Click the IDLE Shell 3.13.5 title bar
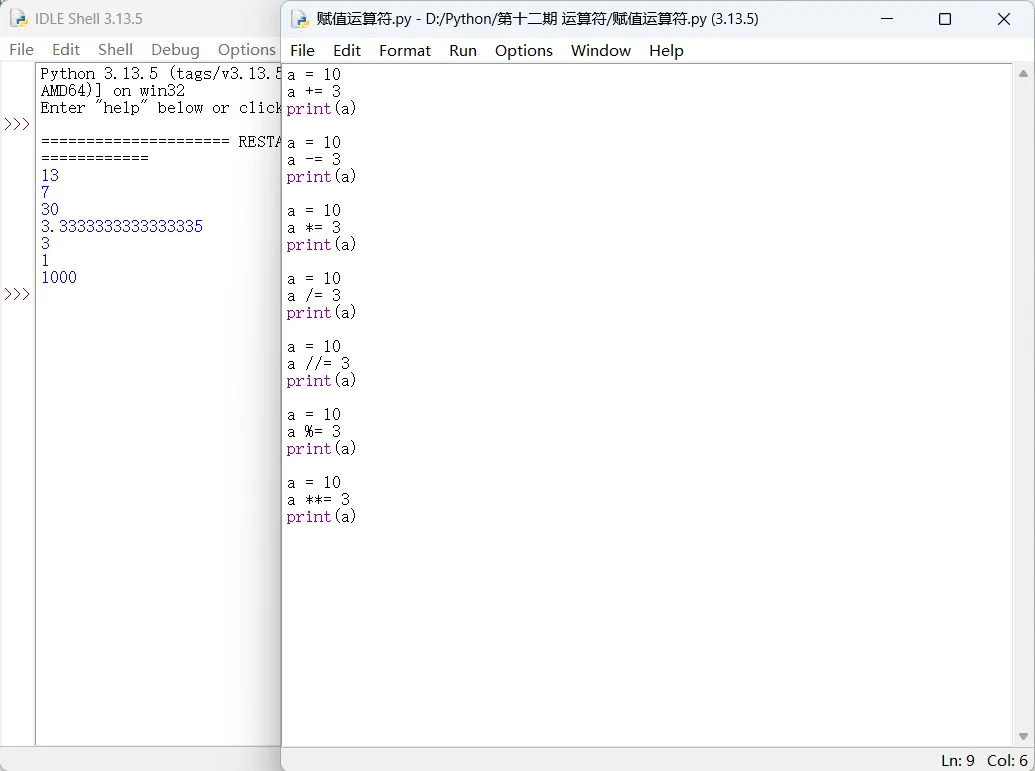 (x=88, y=18)
